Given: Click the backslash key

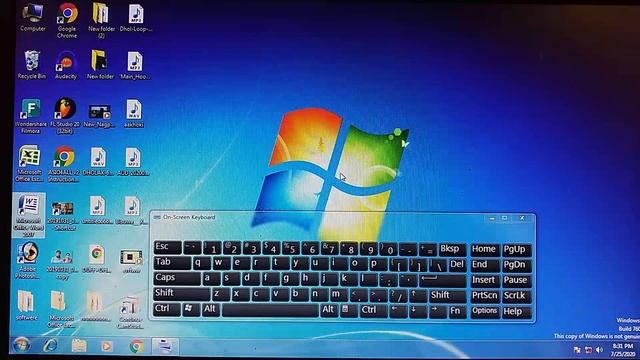Looking at the screenshot, I should pos(437,264).
